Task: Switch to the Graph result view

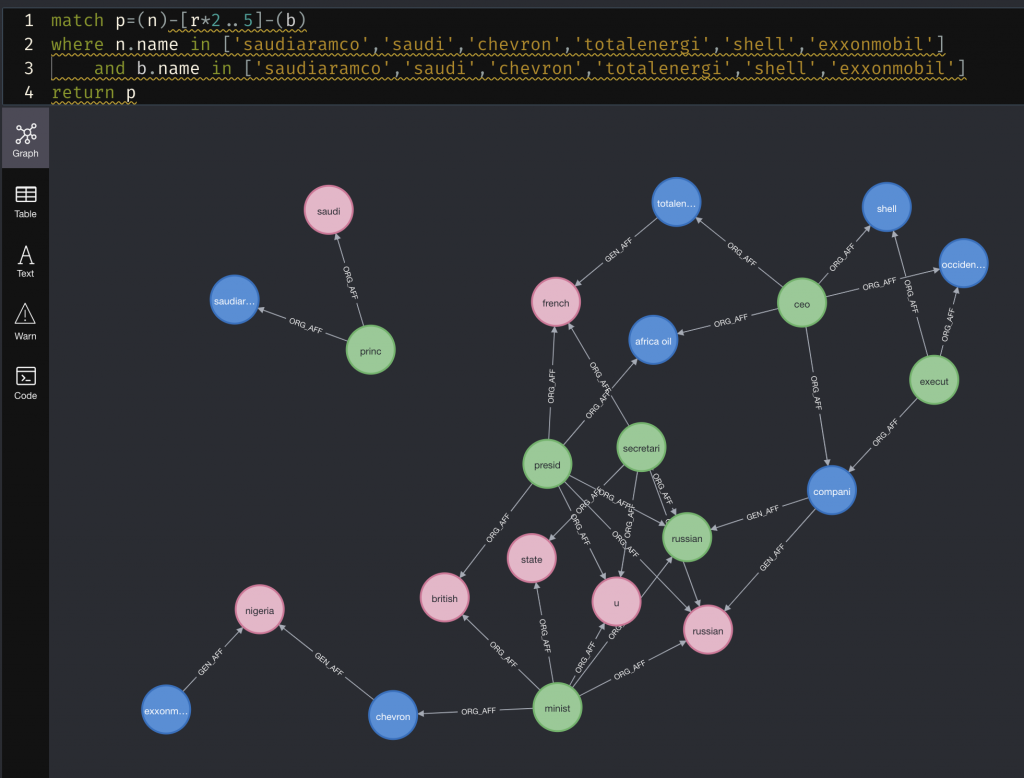Action: point(25,139)
